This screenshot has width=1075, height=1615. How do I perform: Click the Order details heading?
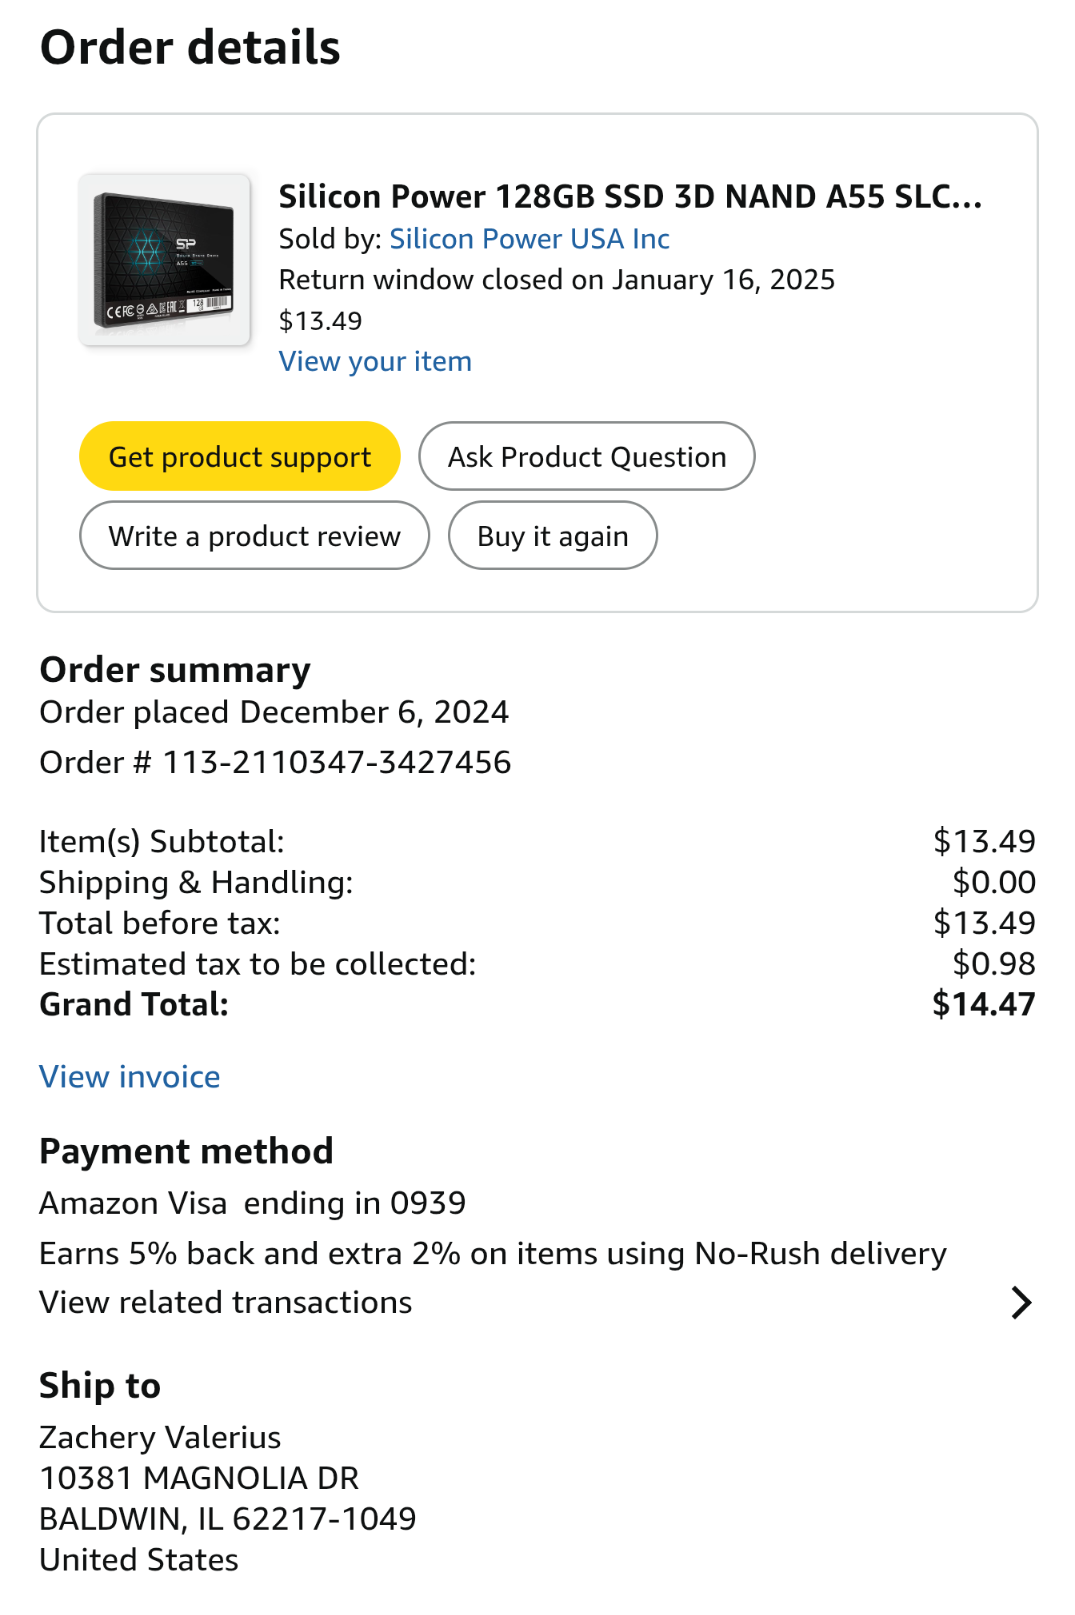click(x=190, y=48)
